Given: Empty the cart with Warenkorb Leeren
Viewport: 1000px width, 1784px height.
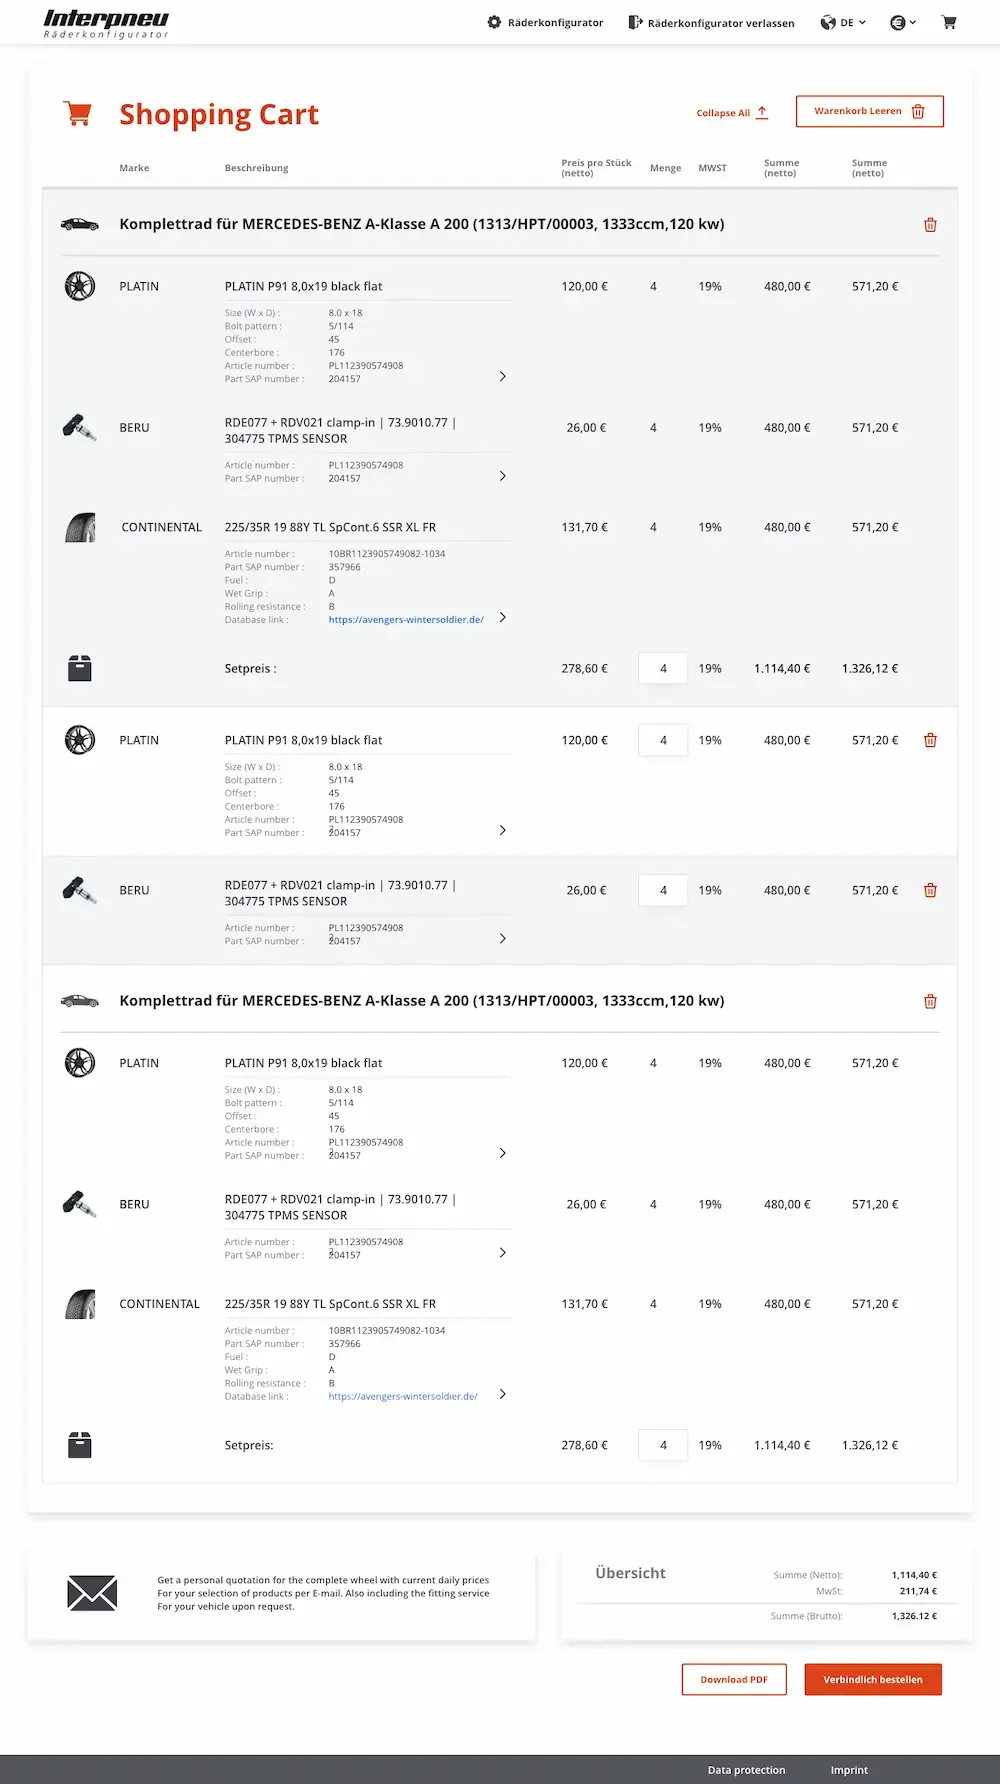Looking at the screenshot, I should pyautogui.click(x=870, y=111).
